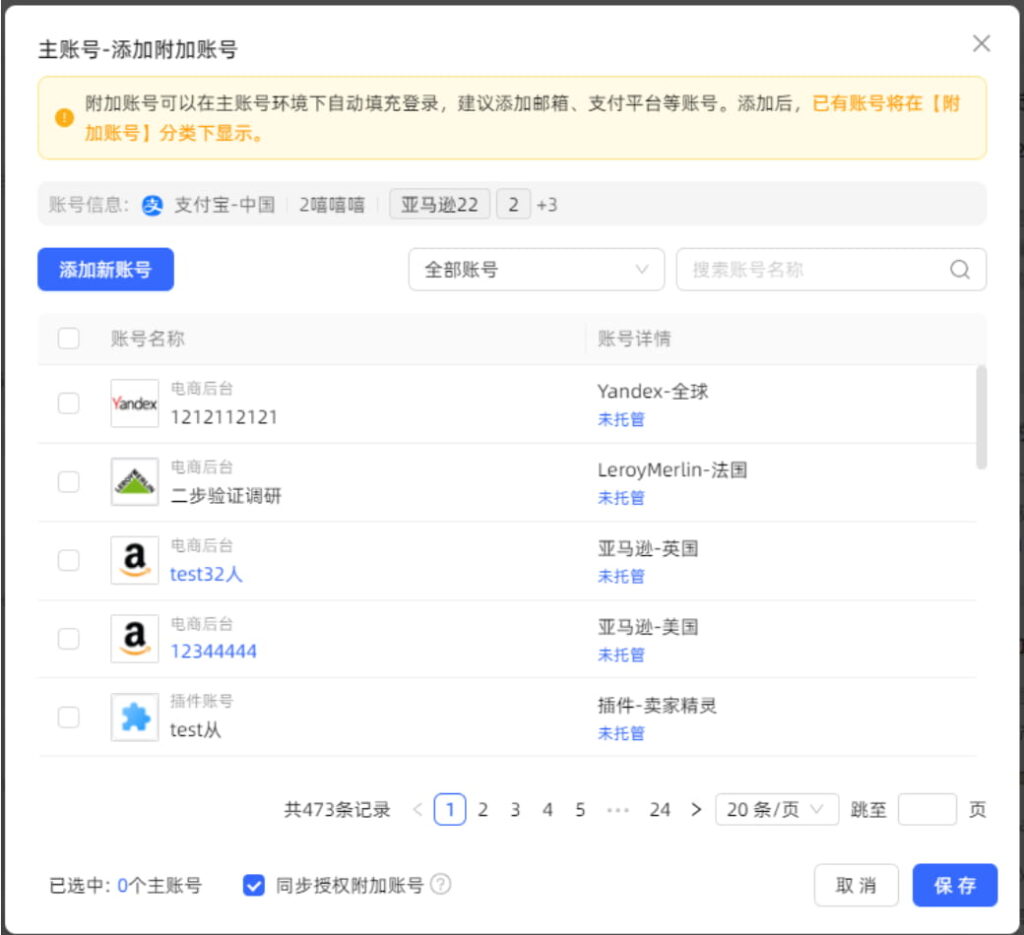This screenshot has width=1024, height=935.
Task: Click the Alipay icon in account info
Action: tap(152, 205)
